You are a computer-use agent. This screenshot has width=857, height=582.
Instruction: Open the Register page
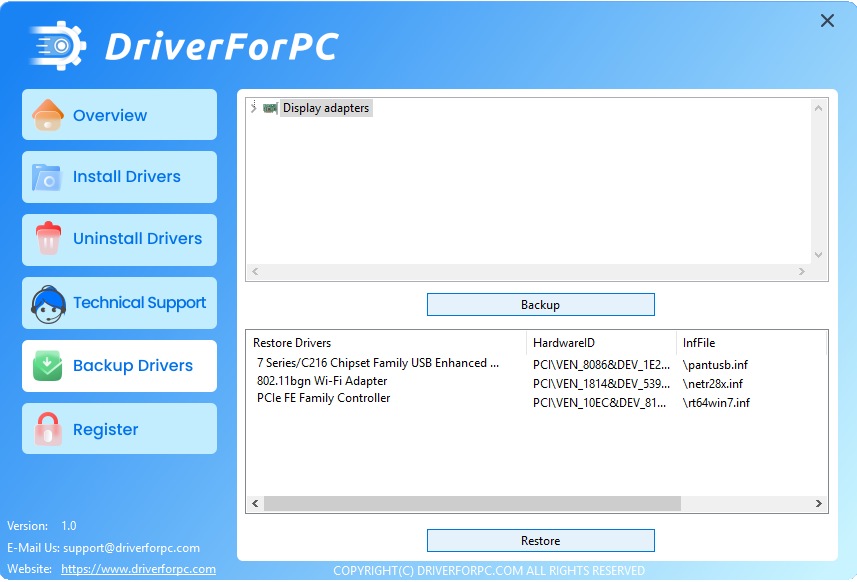(119, 429)
